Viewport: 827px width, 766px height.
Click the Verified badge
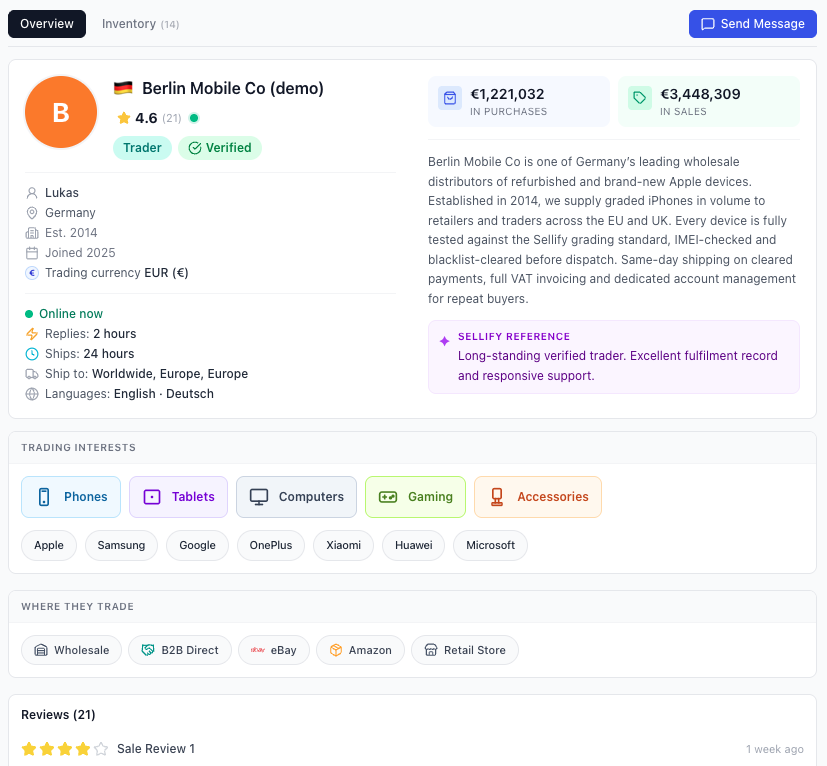(220, 148)
